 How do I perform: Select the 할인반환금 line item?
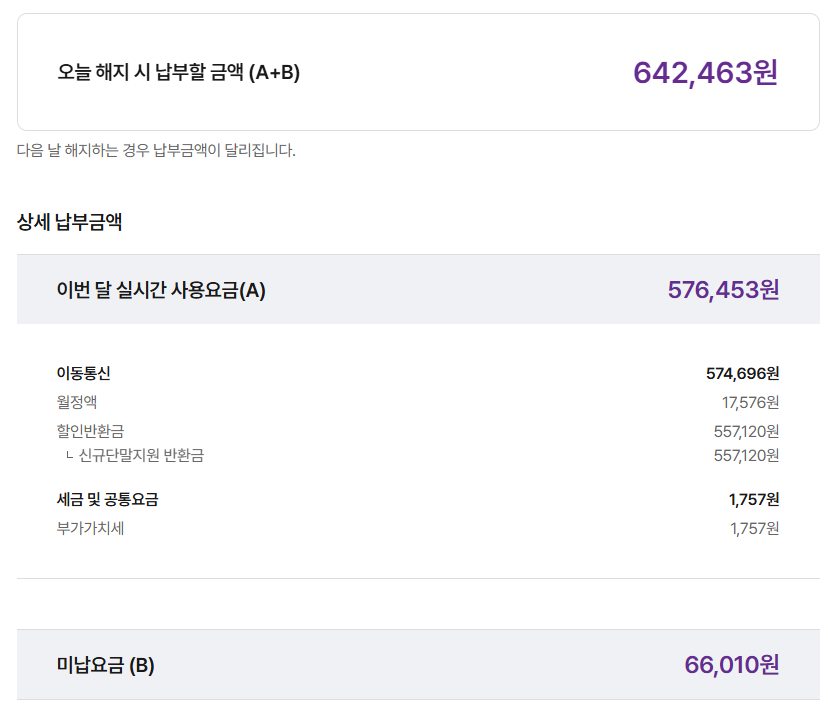[x=90, y=431]
